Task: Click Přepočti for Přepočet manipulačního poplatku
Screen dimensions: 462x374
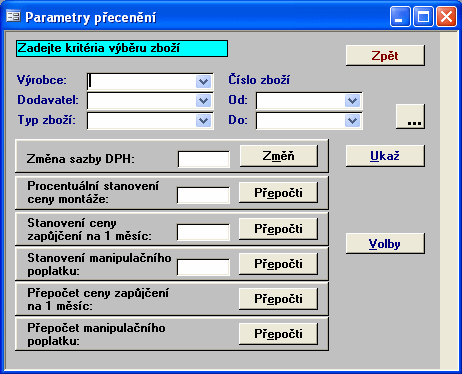Action: click(278, 334)
